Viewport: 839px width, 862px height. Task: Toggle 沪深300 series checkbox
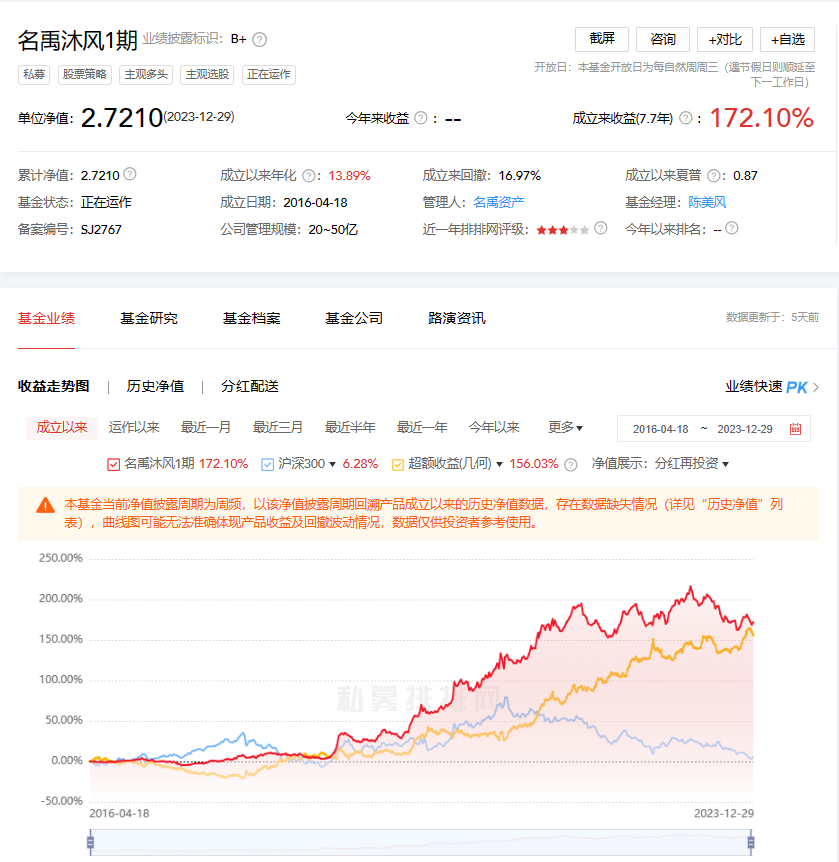(x=267, y=465)
